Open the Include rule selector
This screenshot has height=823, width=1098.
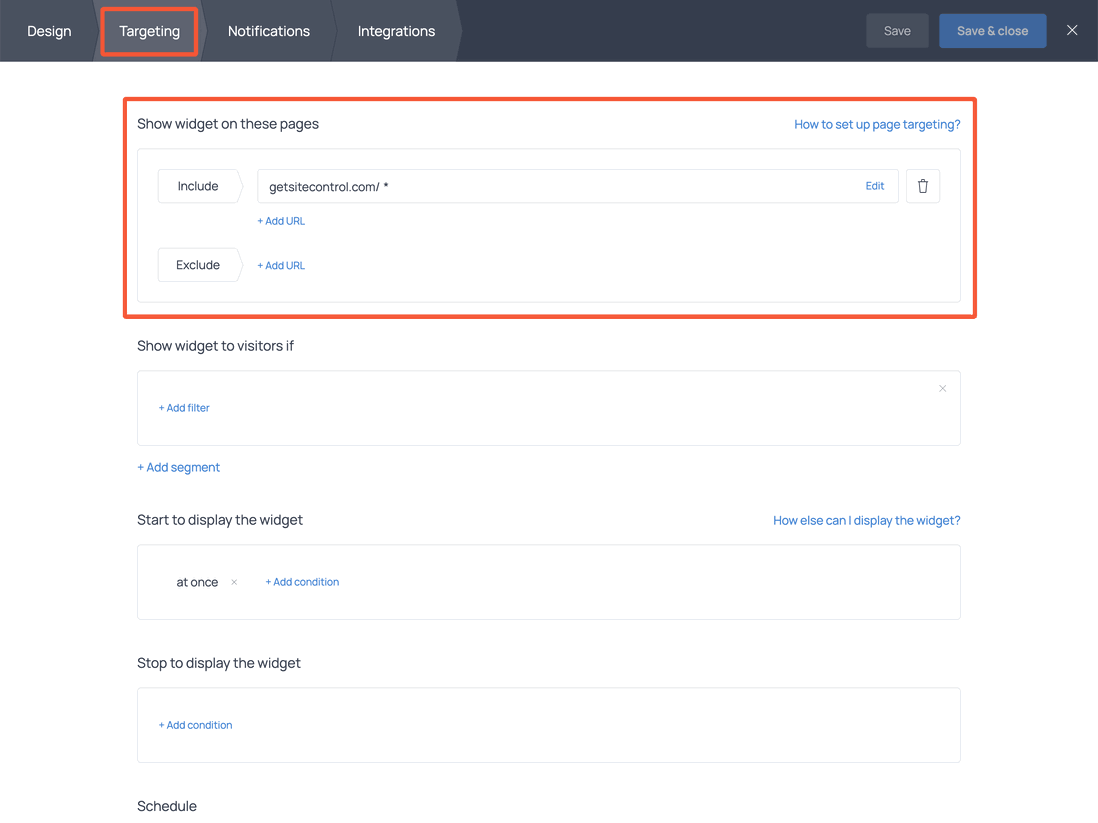[197, 185]
